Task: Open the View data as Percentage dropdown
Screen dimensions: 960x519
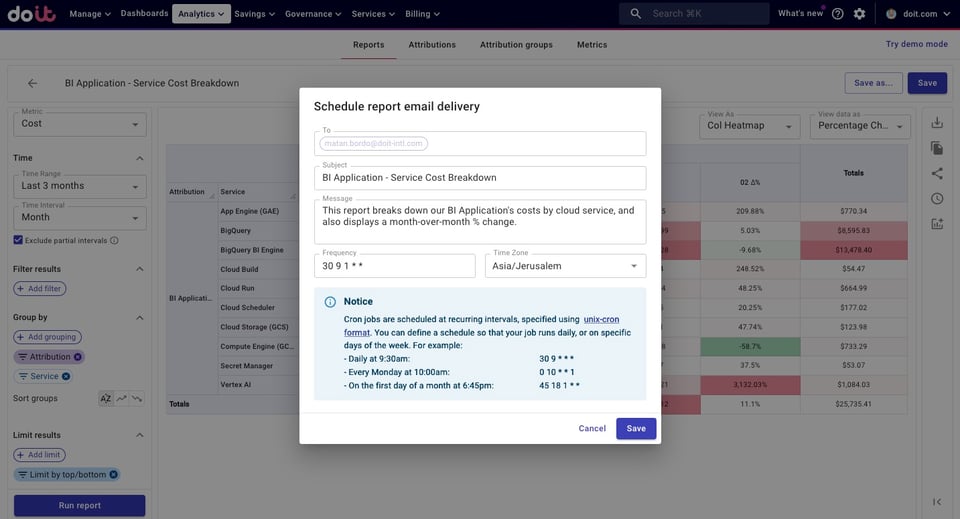Action: (x=860, y=126)
